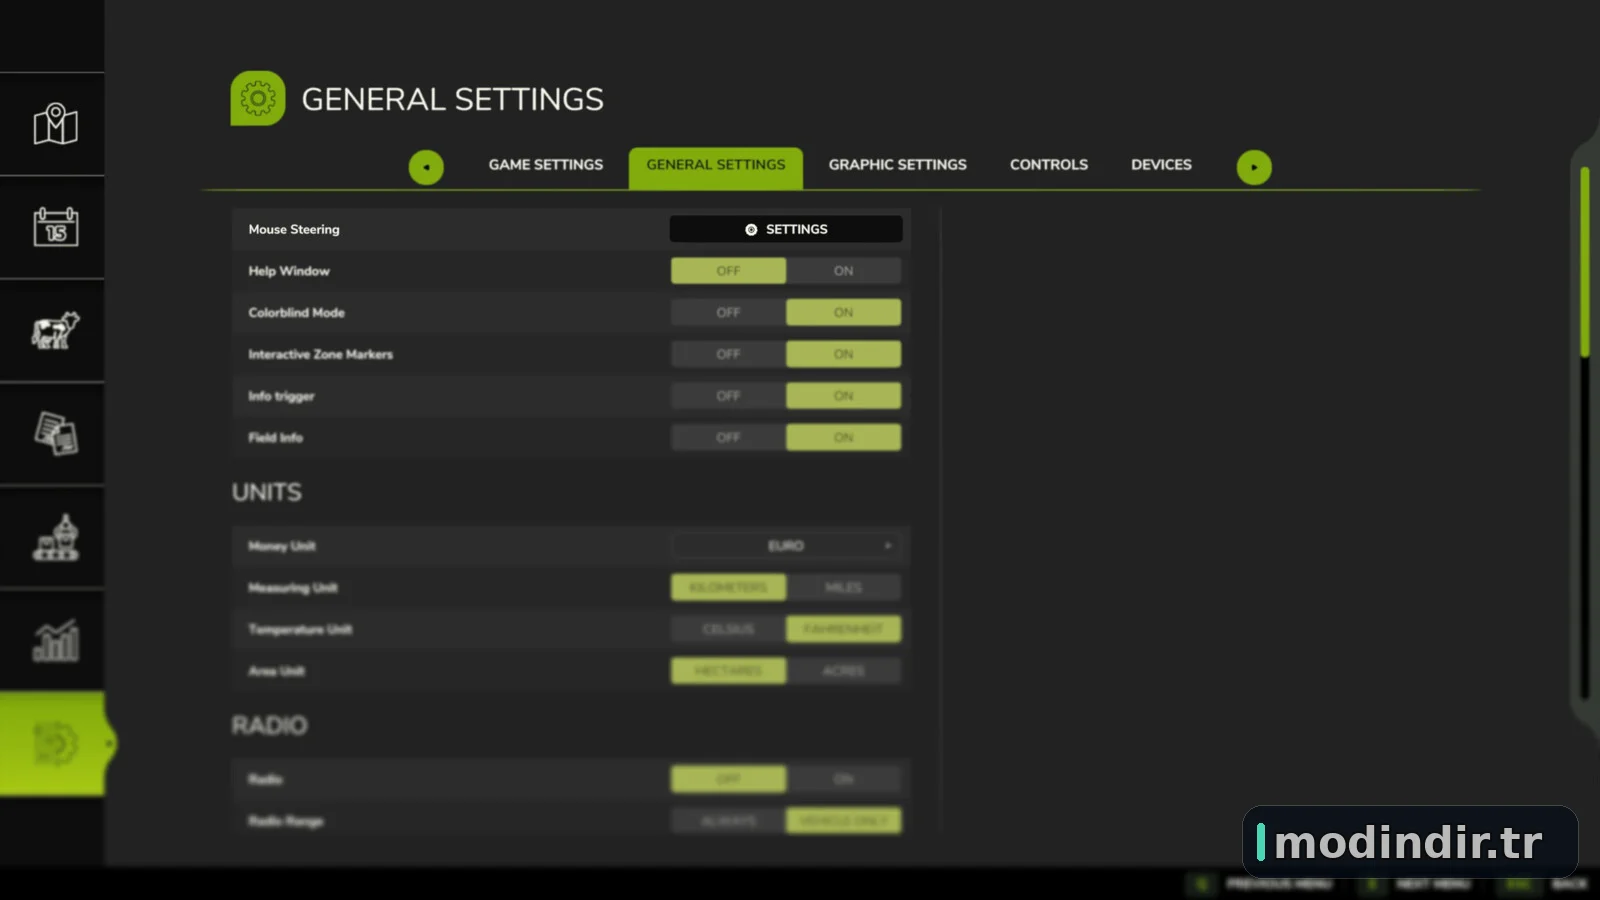Viewport: 1600px width, 900px height.
Task: Set Info trigger to OFF
Action: tap(728, 396)
